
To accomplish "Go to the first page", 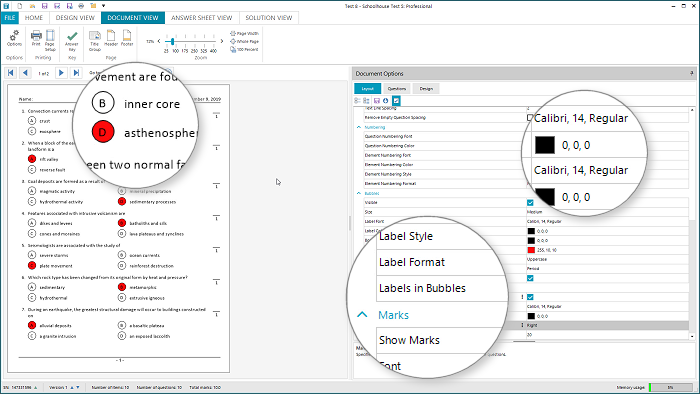I will pos(11,73).
